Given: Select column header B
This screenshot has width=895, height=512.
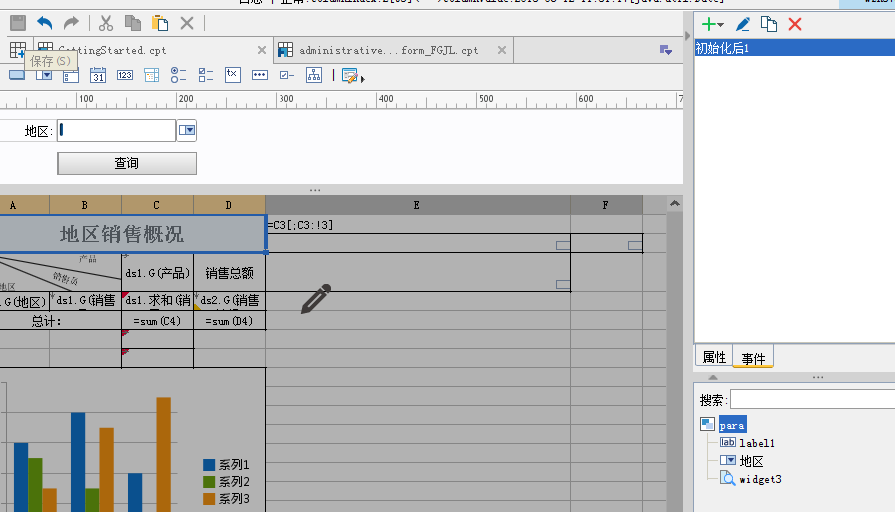Looking at the screenshot, I should [85, 205].
